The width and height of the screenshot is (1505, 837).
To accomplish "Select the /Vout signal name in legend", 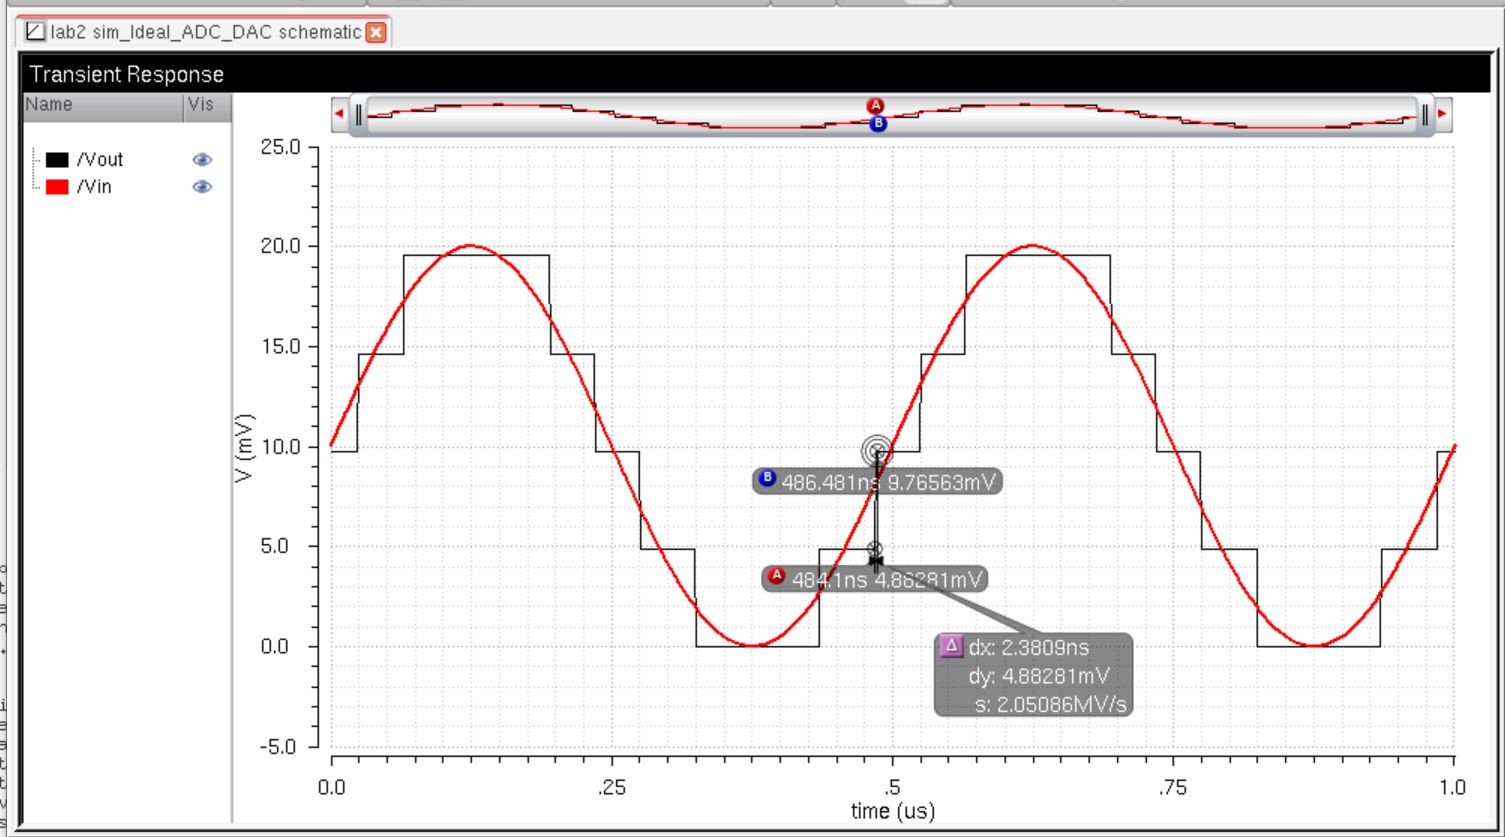I will tap(100, 160).
